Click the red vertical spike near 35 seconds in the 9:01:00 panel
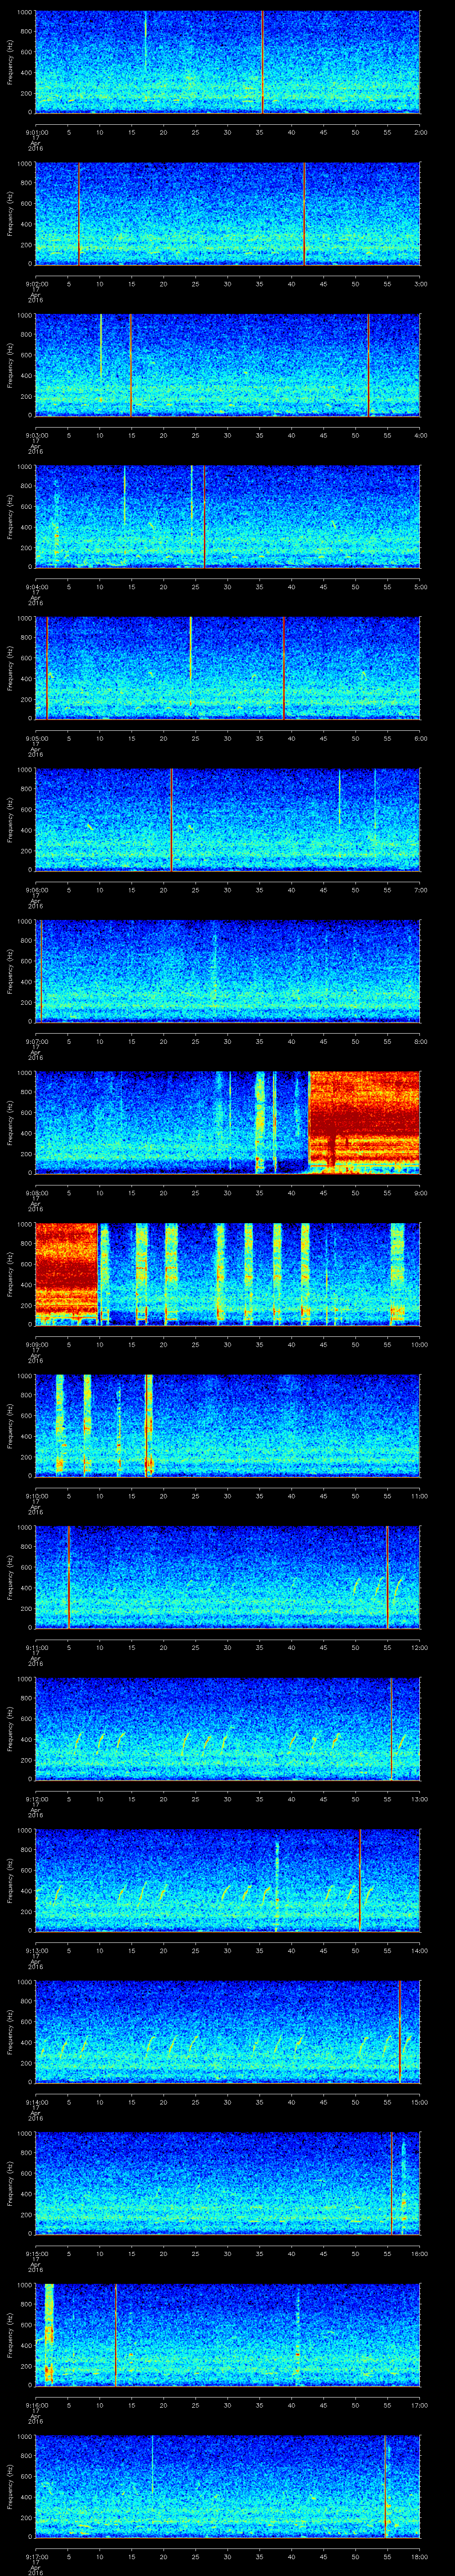The image size is (455, 2576). pyautogui.click(x=262, y=62)
